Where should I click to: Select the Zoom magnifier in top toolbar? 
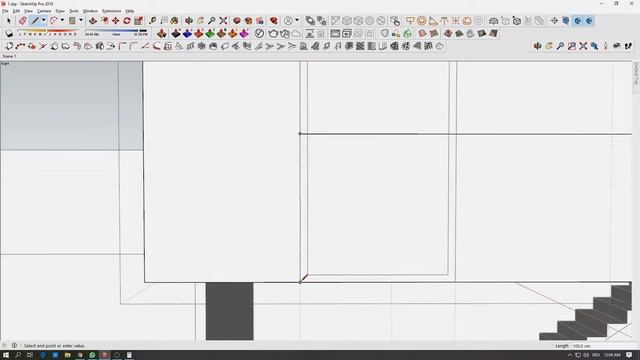(x=212, y=20)
